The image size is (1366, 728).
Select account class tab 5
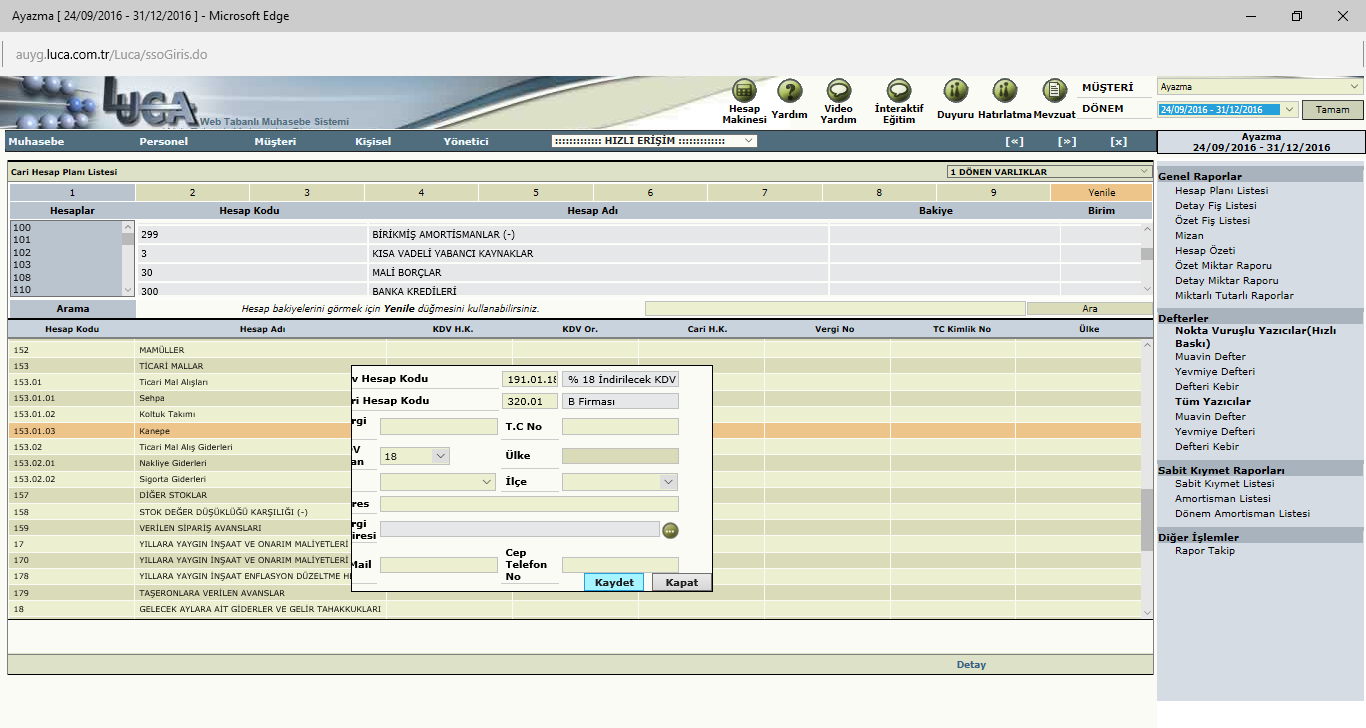click(536, 192)
